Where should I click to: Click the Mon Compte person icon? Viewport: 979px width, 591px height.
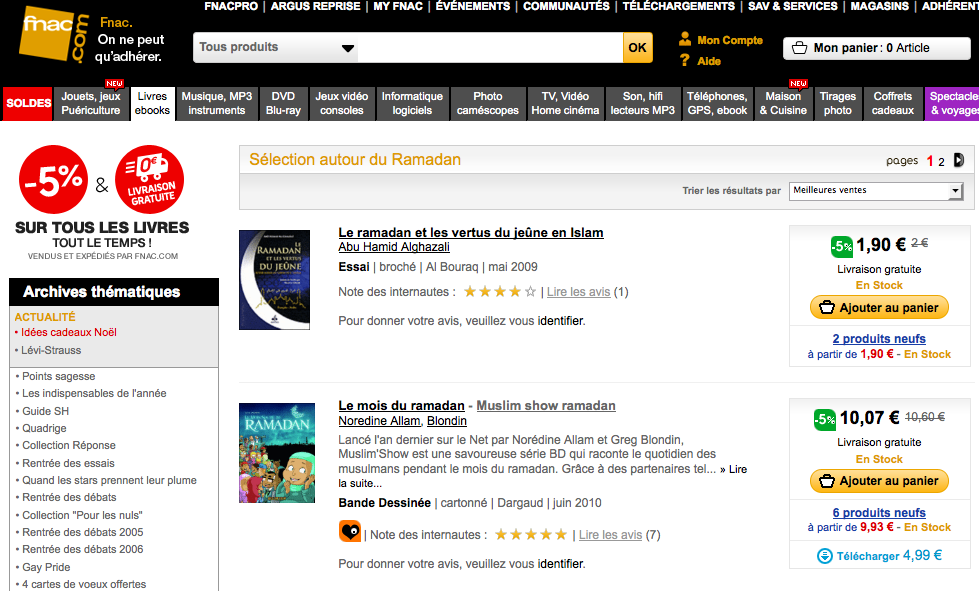(685, 39)
